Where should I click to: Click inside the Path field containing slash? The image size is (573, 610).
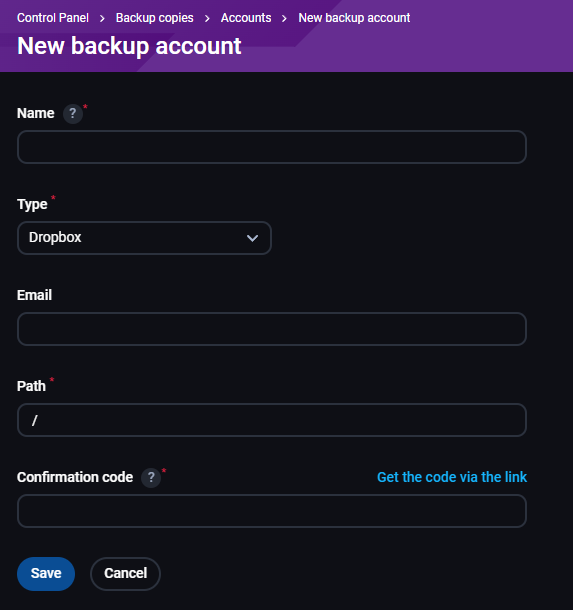(272, 420)
